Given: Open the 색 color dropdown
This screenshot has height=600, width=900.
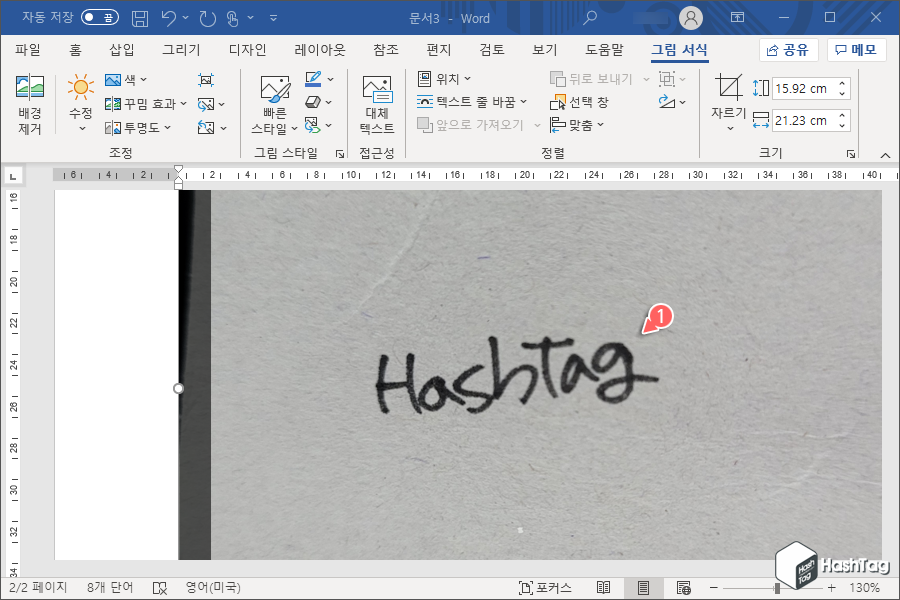Looking at the screenshot, I should coord(126,79).
